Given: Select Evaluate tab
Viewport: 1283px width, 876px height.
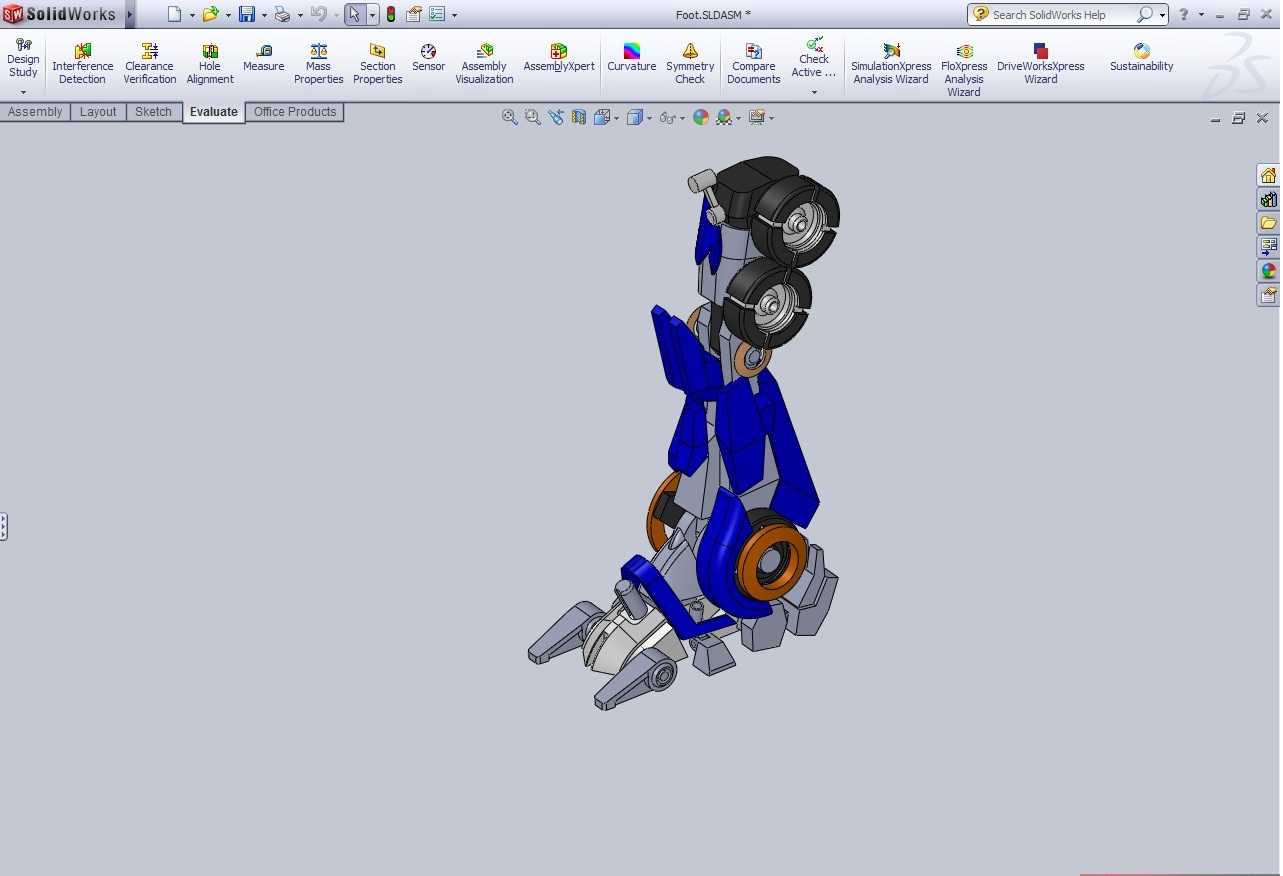Looking at the screenshot, I should coord(214,112).
